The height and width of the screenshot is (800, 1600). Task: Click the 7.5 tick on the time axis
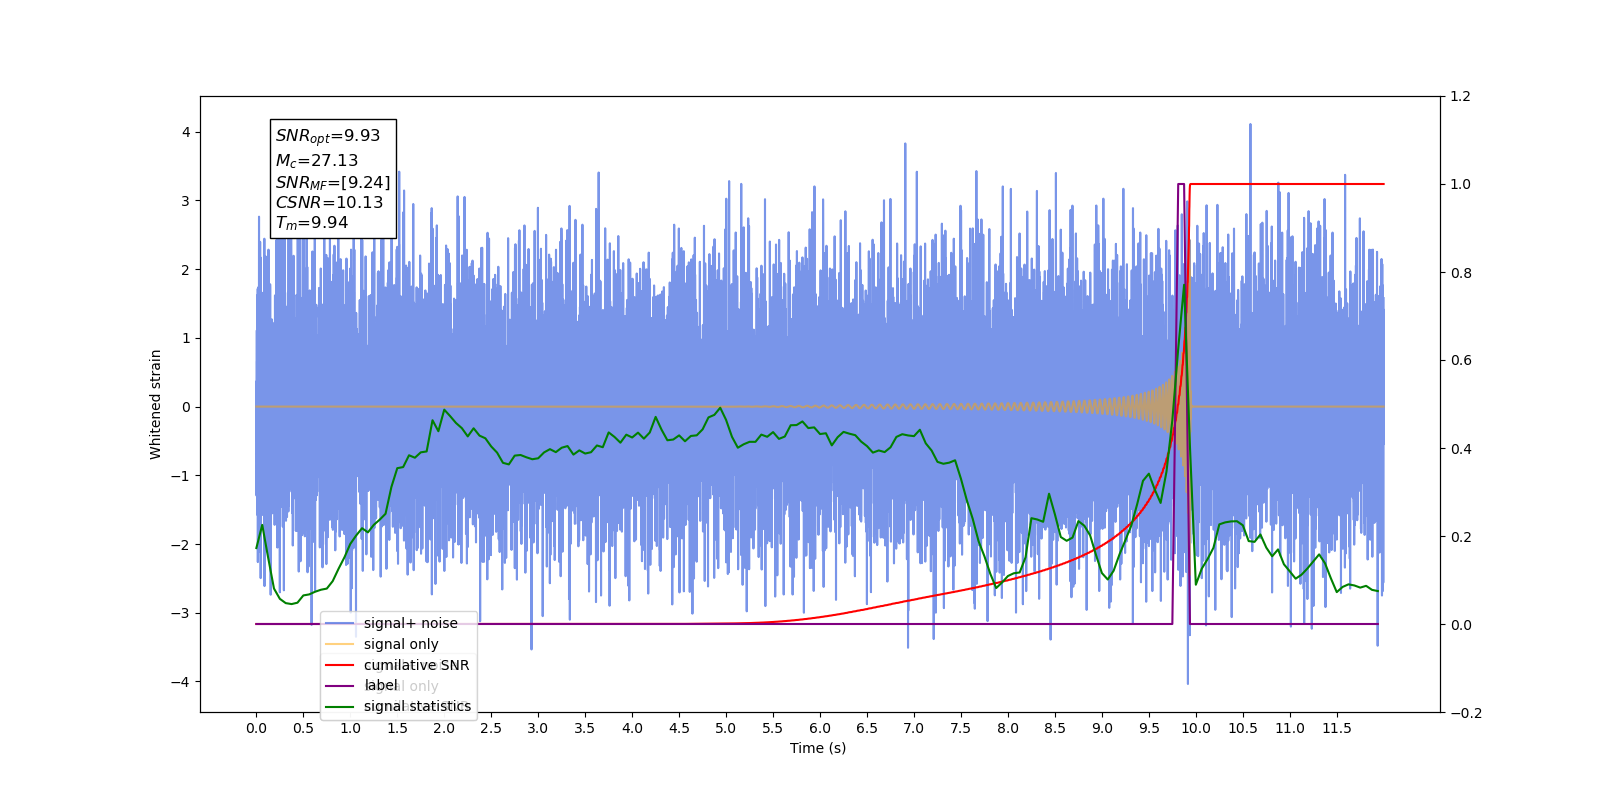[961, 728]
